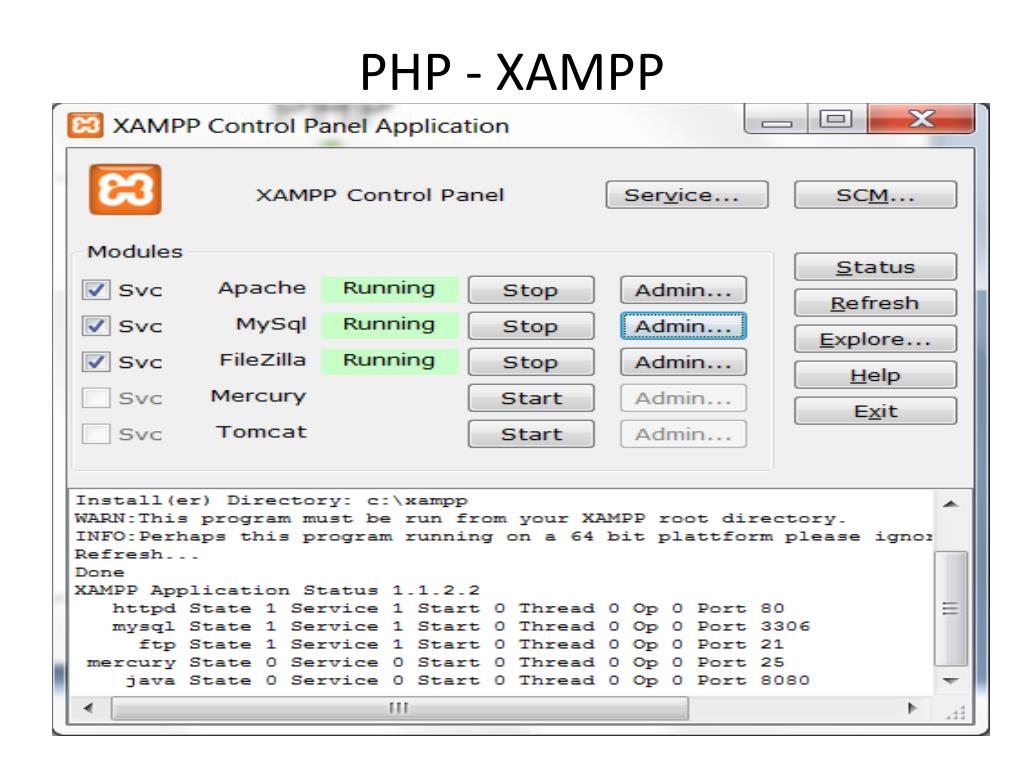The width and height of the screenshot is (1024, 768).
Task: Click the disabled Mercury Admin button
Action: (683, 398)
